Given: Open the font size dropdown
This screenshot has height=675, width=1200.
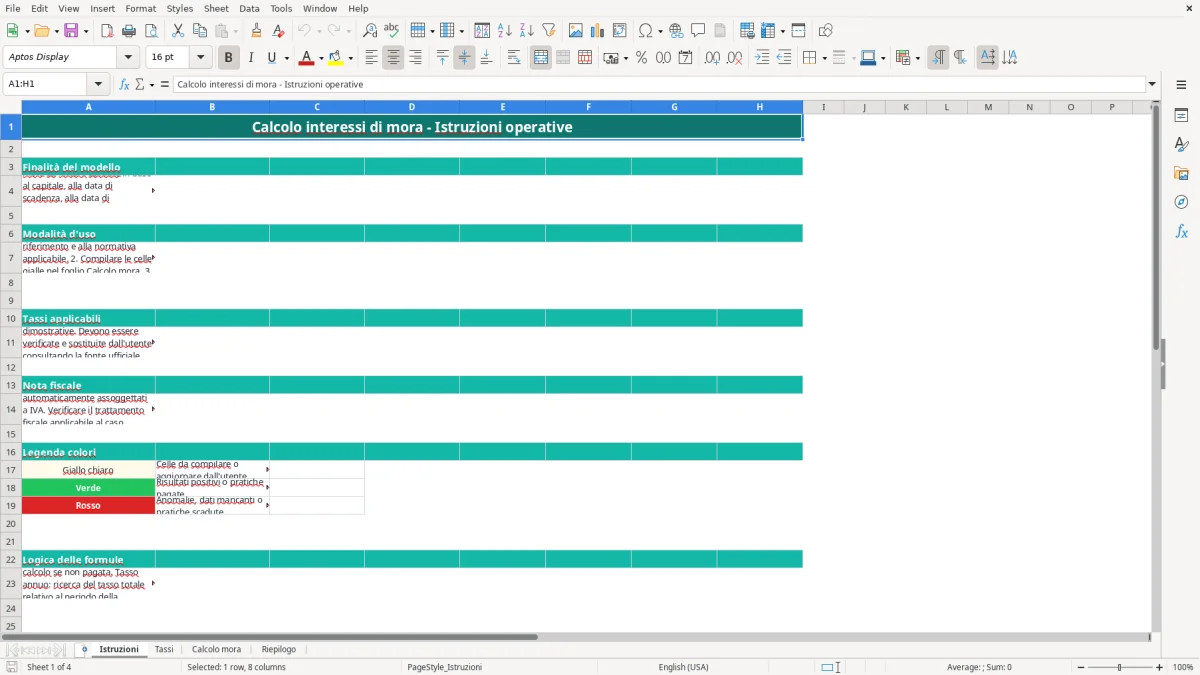Looking at the screenshot, I should click(x=201, y=57).
